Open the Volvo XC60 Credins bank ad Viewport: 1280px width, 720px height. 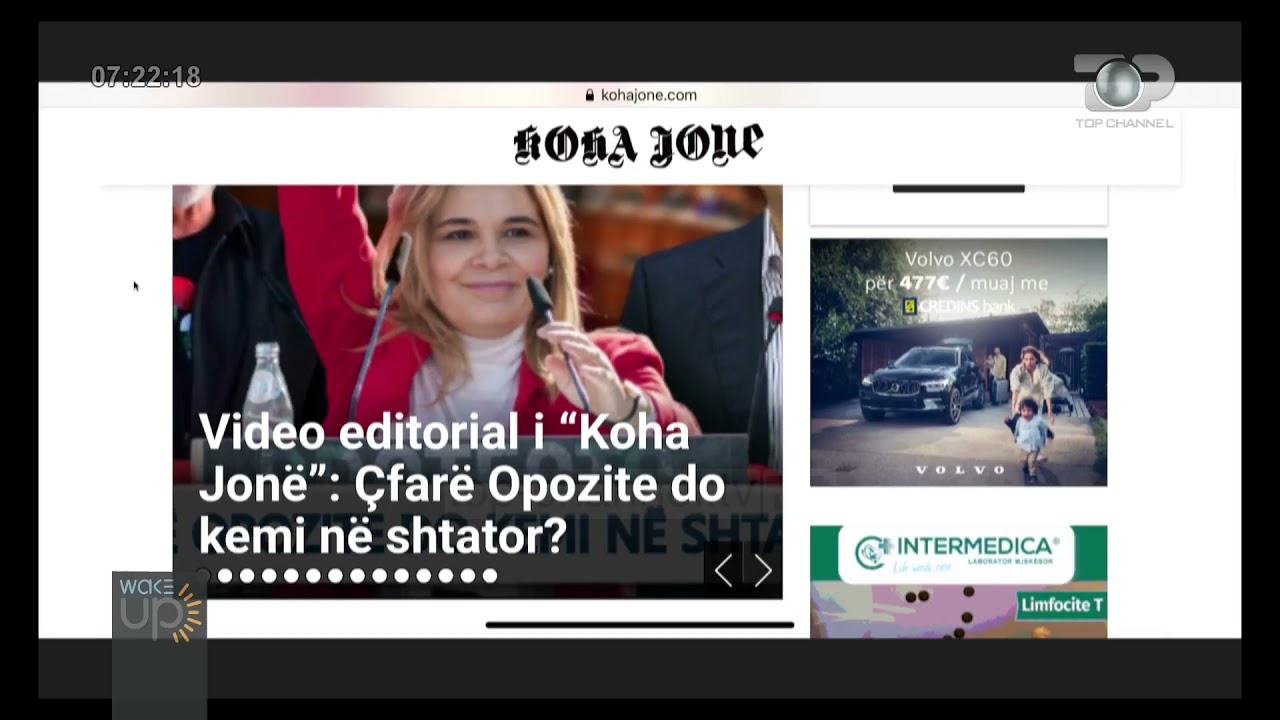(x=958, y=362)
